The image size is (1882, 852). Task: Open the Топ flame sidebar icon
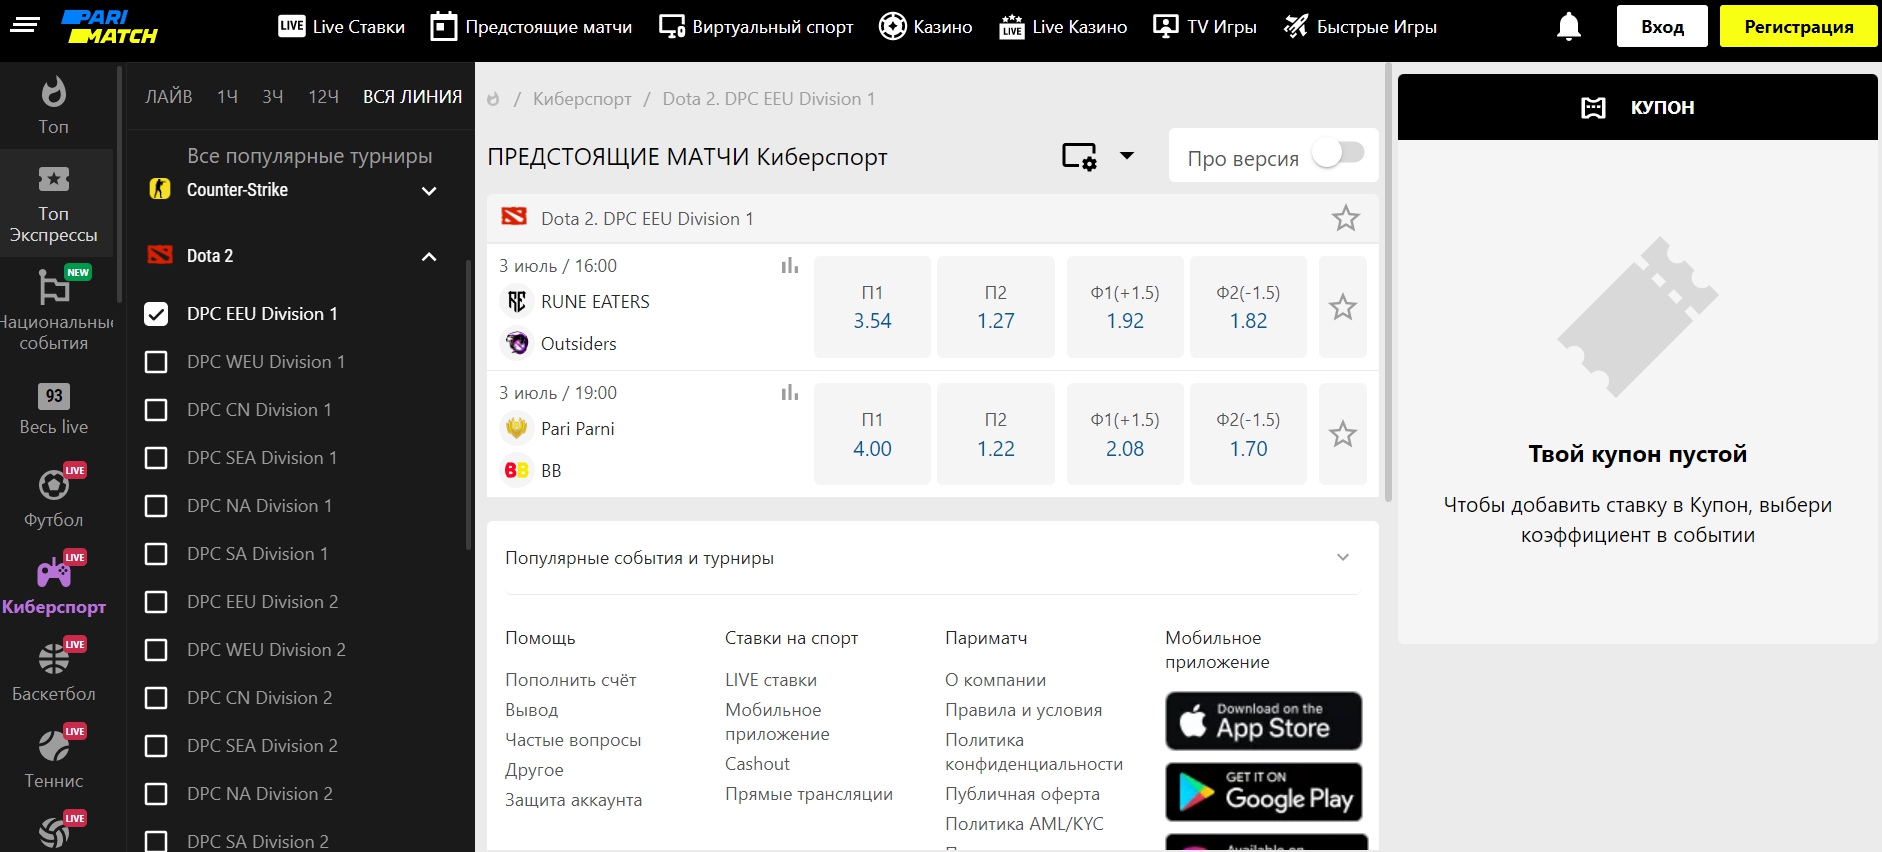click(54, 92)
